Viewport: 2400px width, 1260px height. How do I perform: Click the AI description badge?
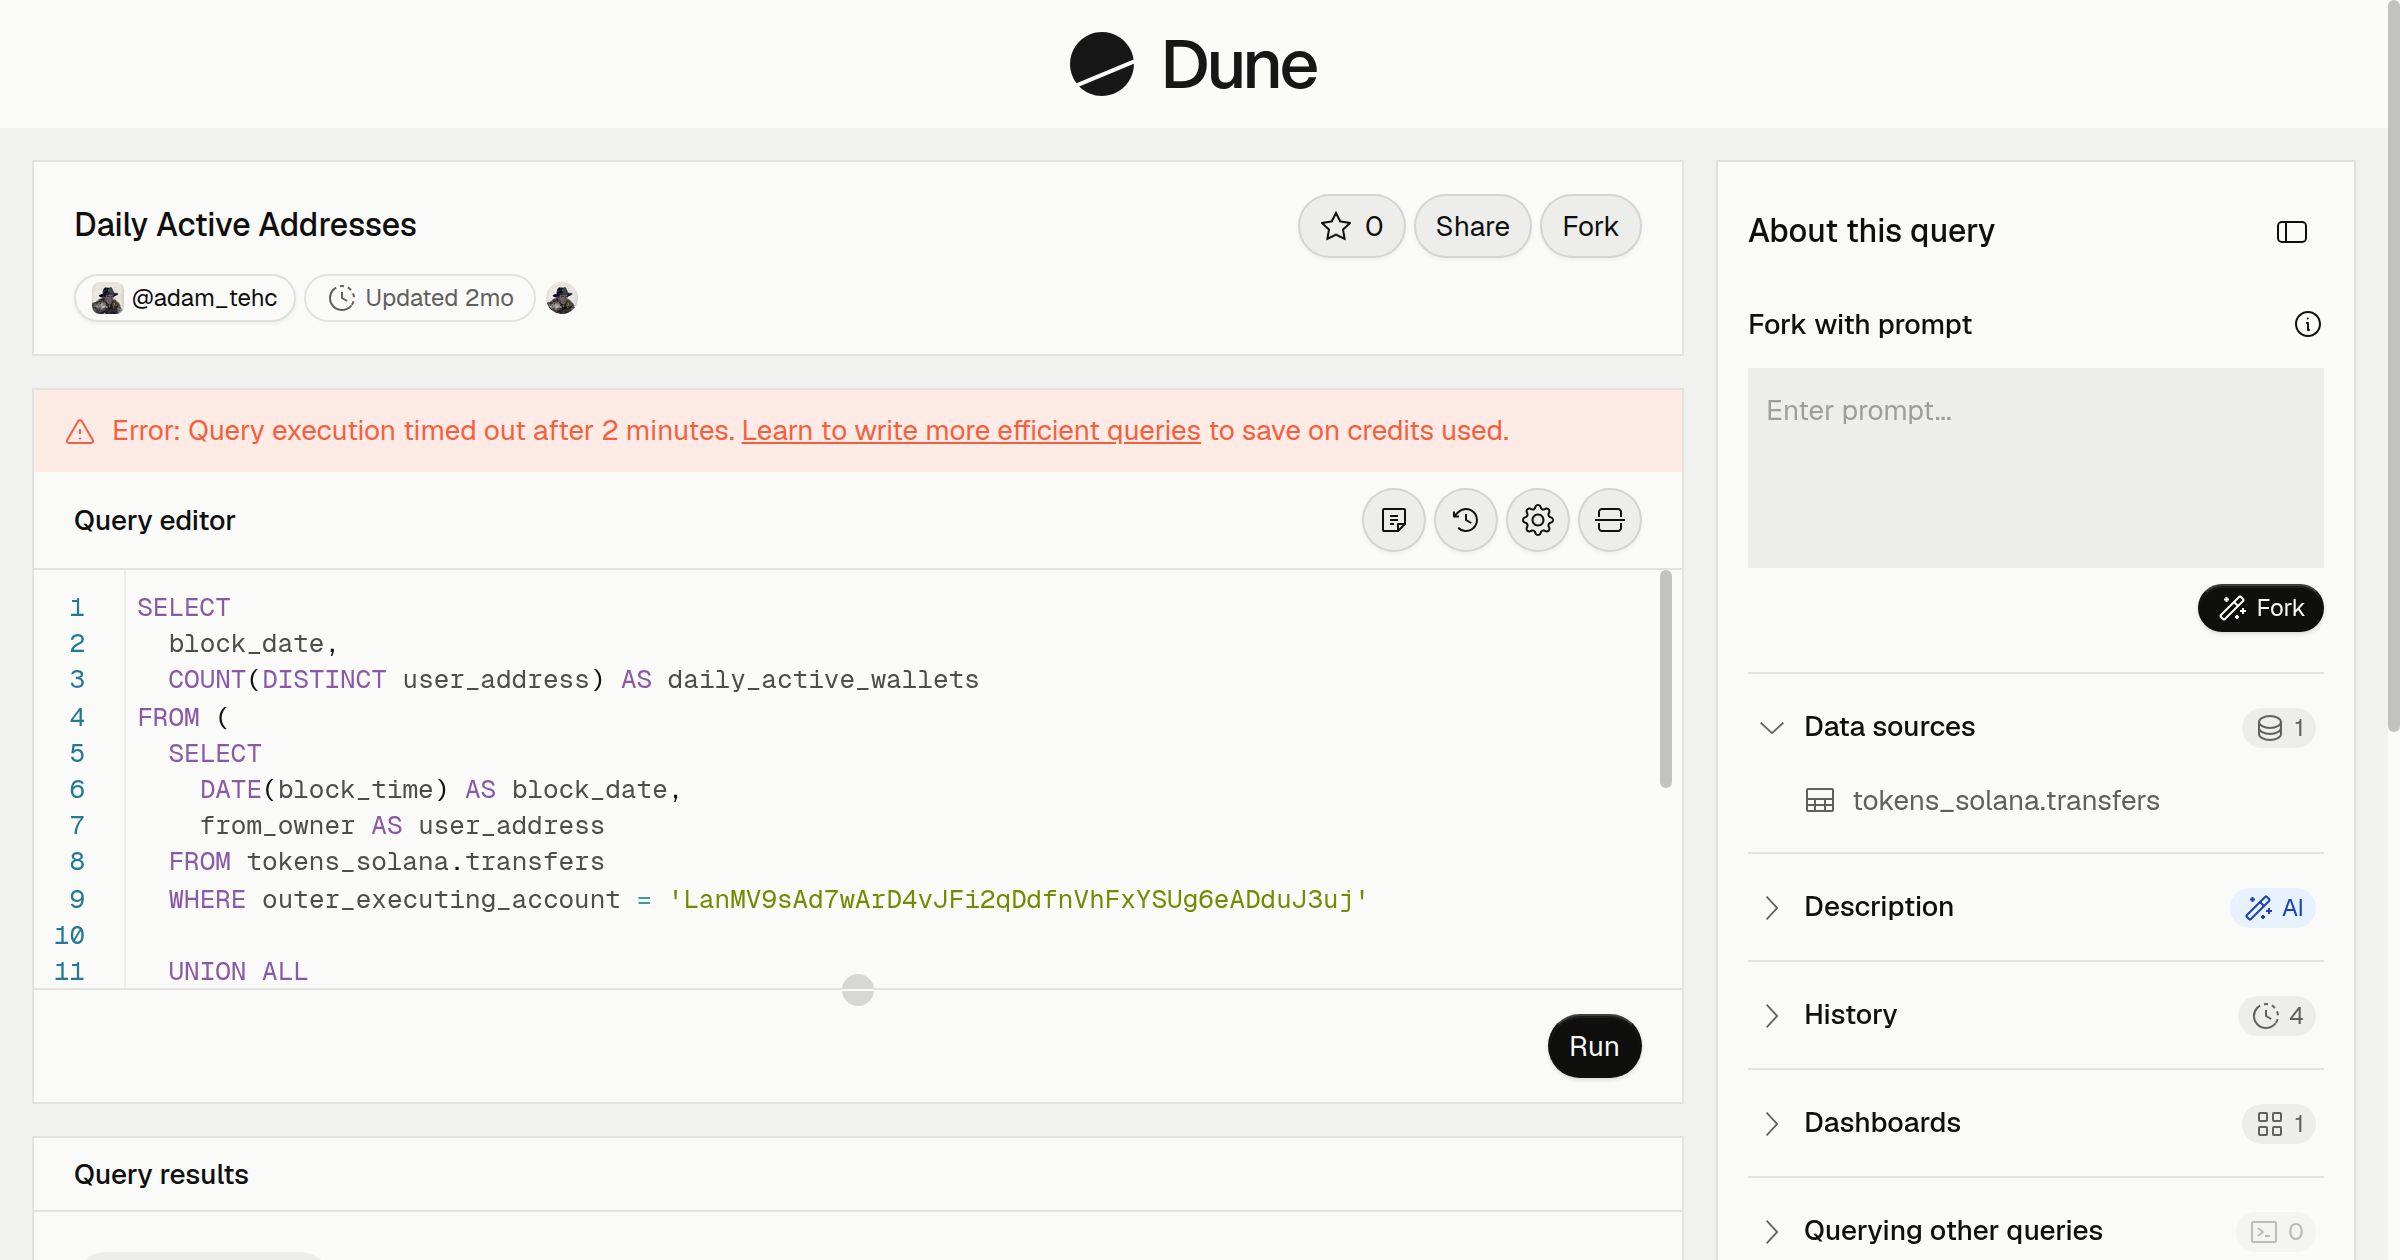tap(2273, 907)
